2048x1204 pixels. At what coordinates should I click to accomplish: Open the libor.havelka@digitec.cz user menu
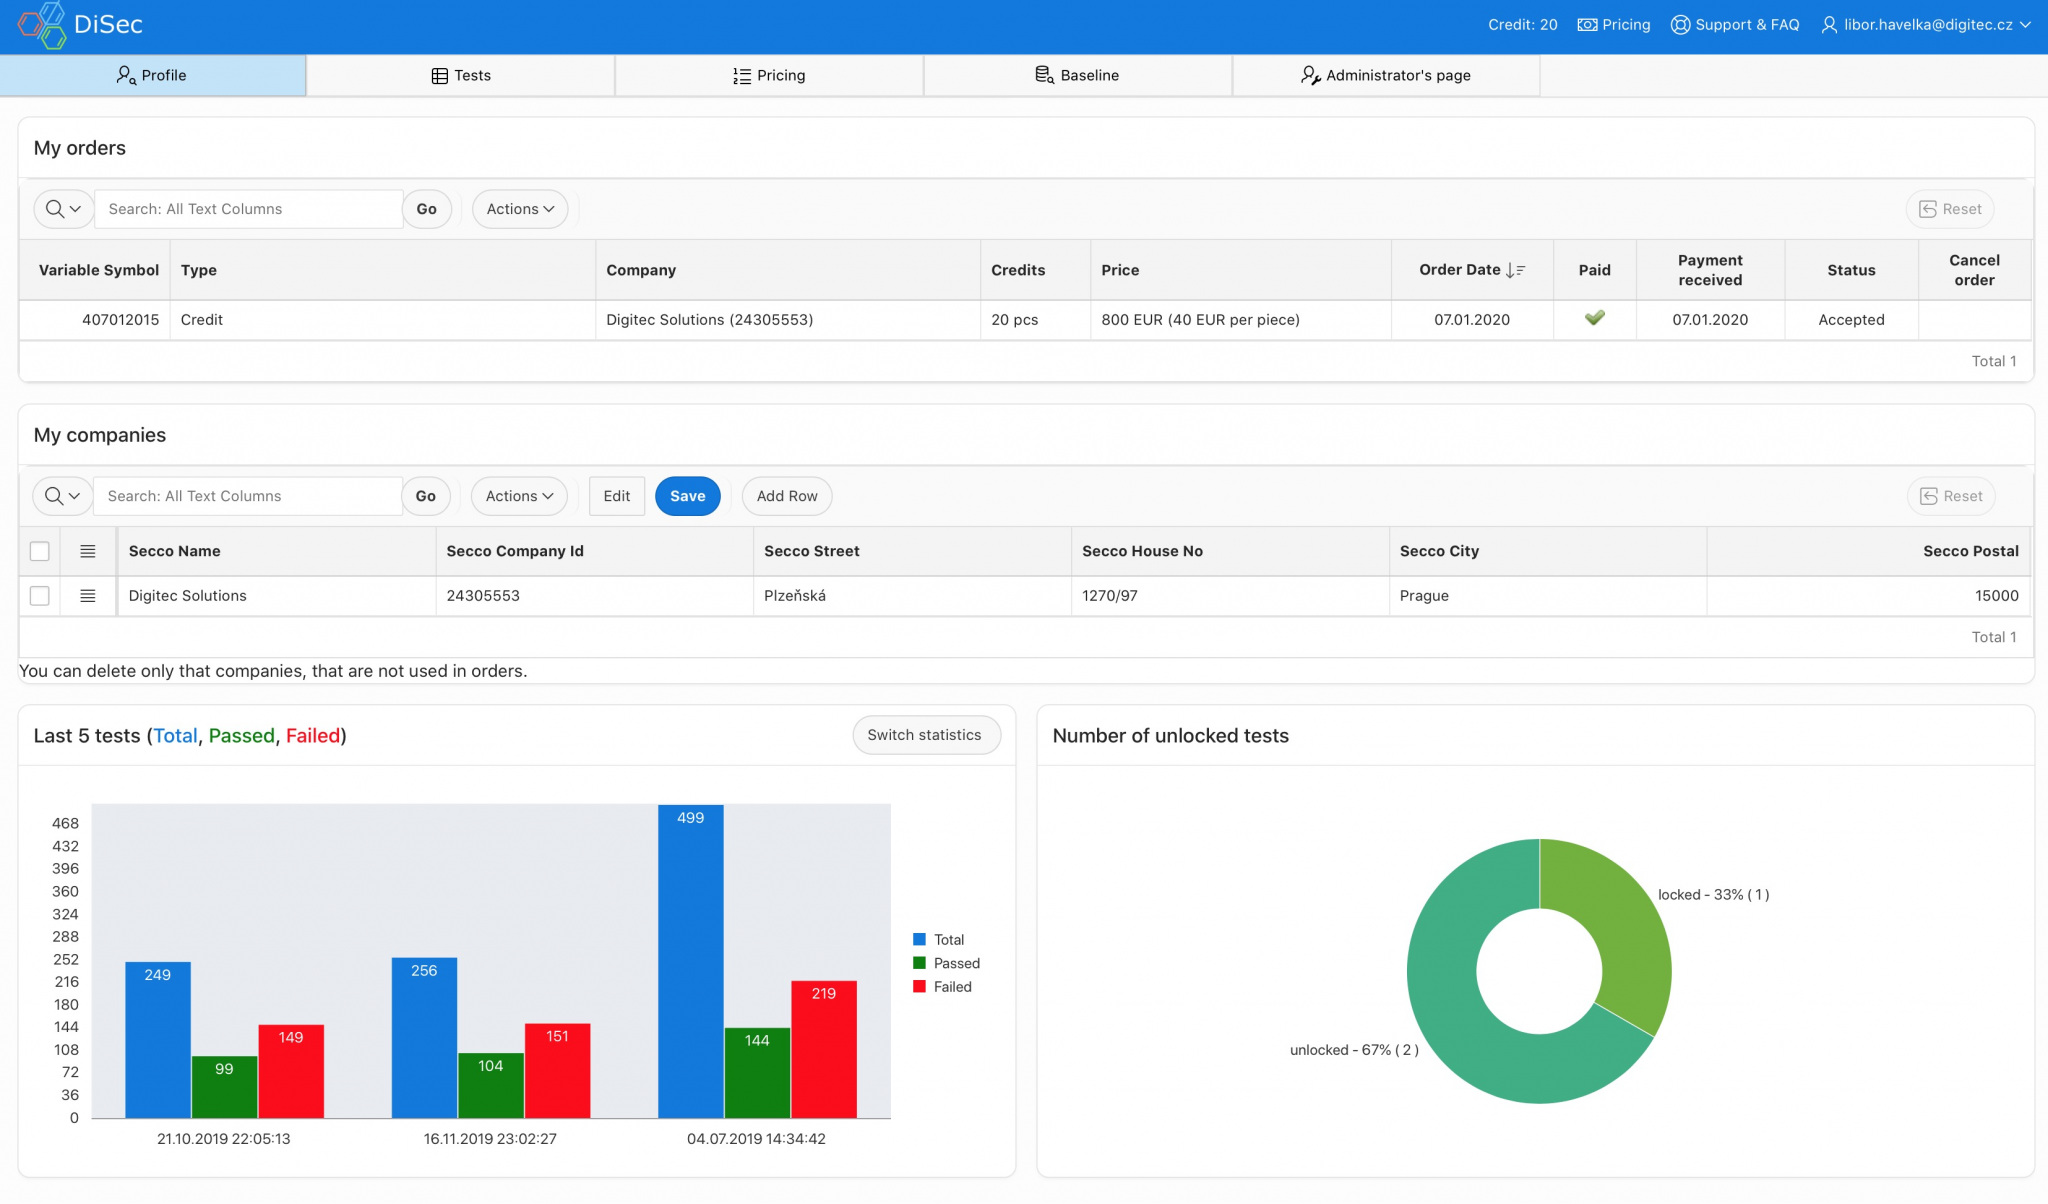coord(1926,25)
